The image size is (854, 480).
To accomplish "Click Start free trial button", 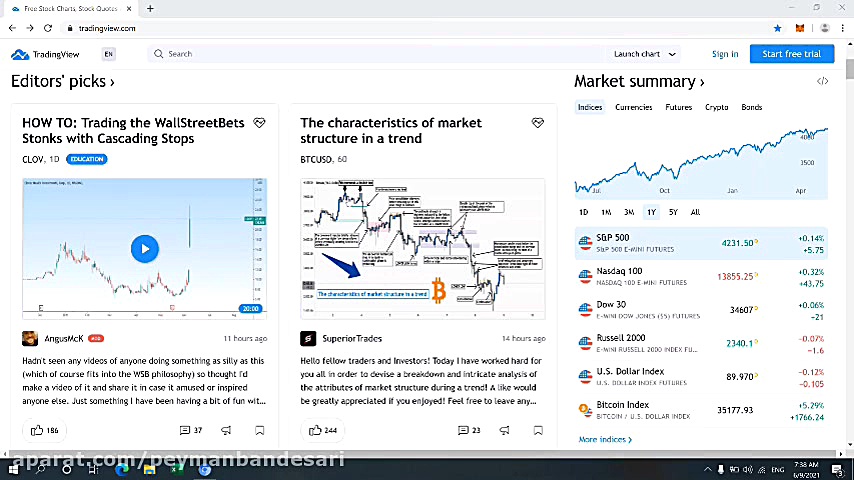I will 791,54.
